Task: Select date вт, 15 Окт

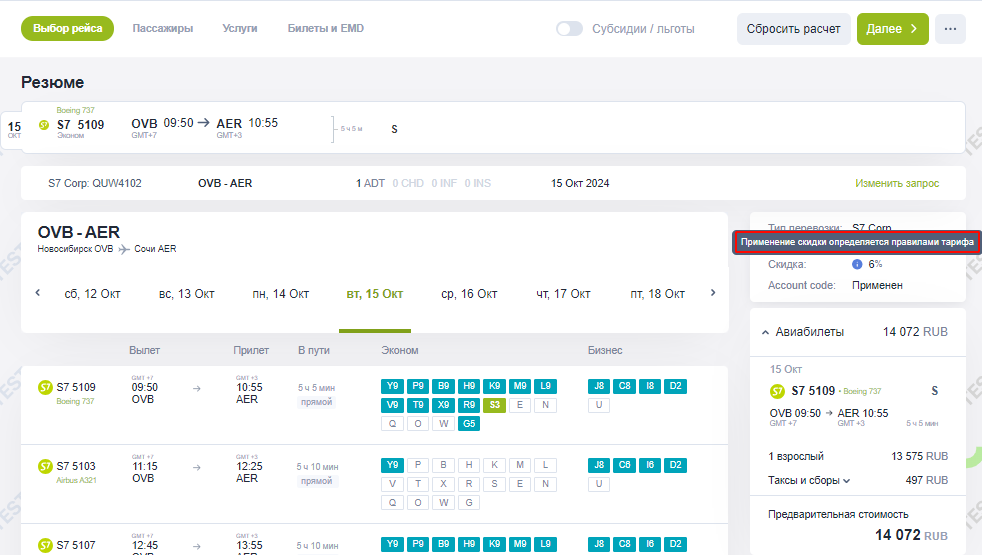Action: point(375,294)
